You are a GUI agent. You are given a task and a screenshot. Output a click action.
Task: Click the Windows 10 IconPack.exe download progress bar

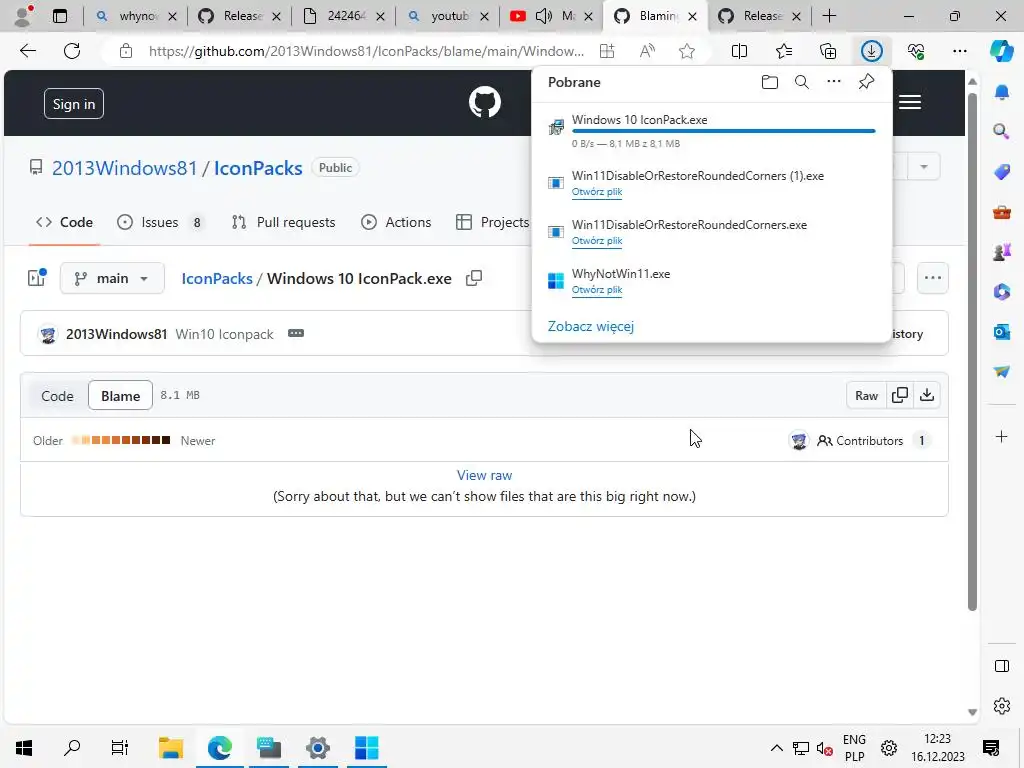723,131
